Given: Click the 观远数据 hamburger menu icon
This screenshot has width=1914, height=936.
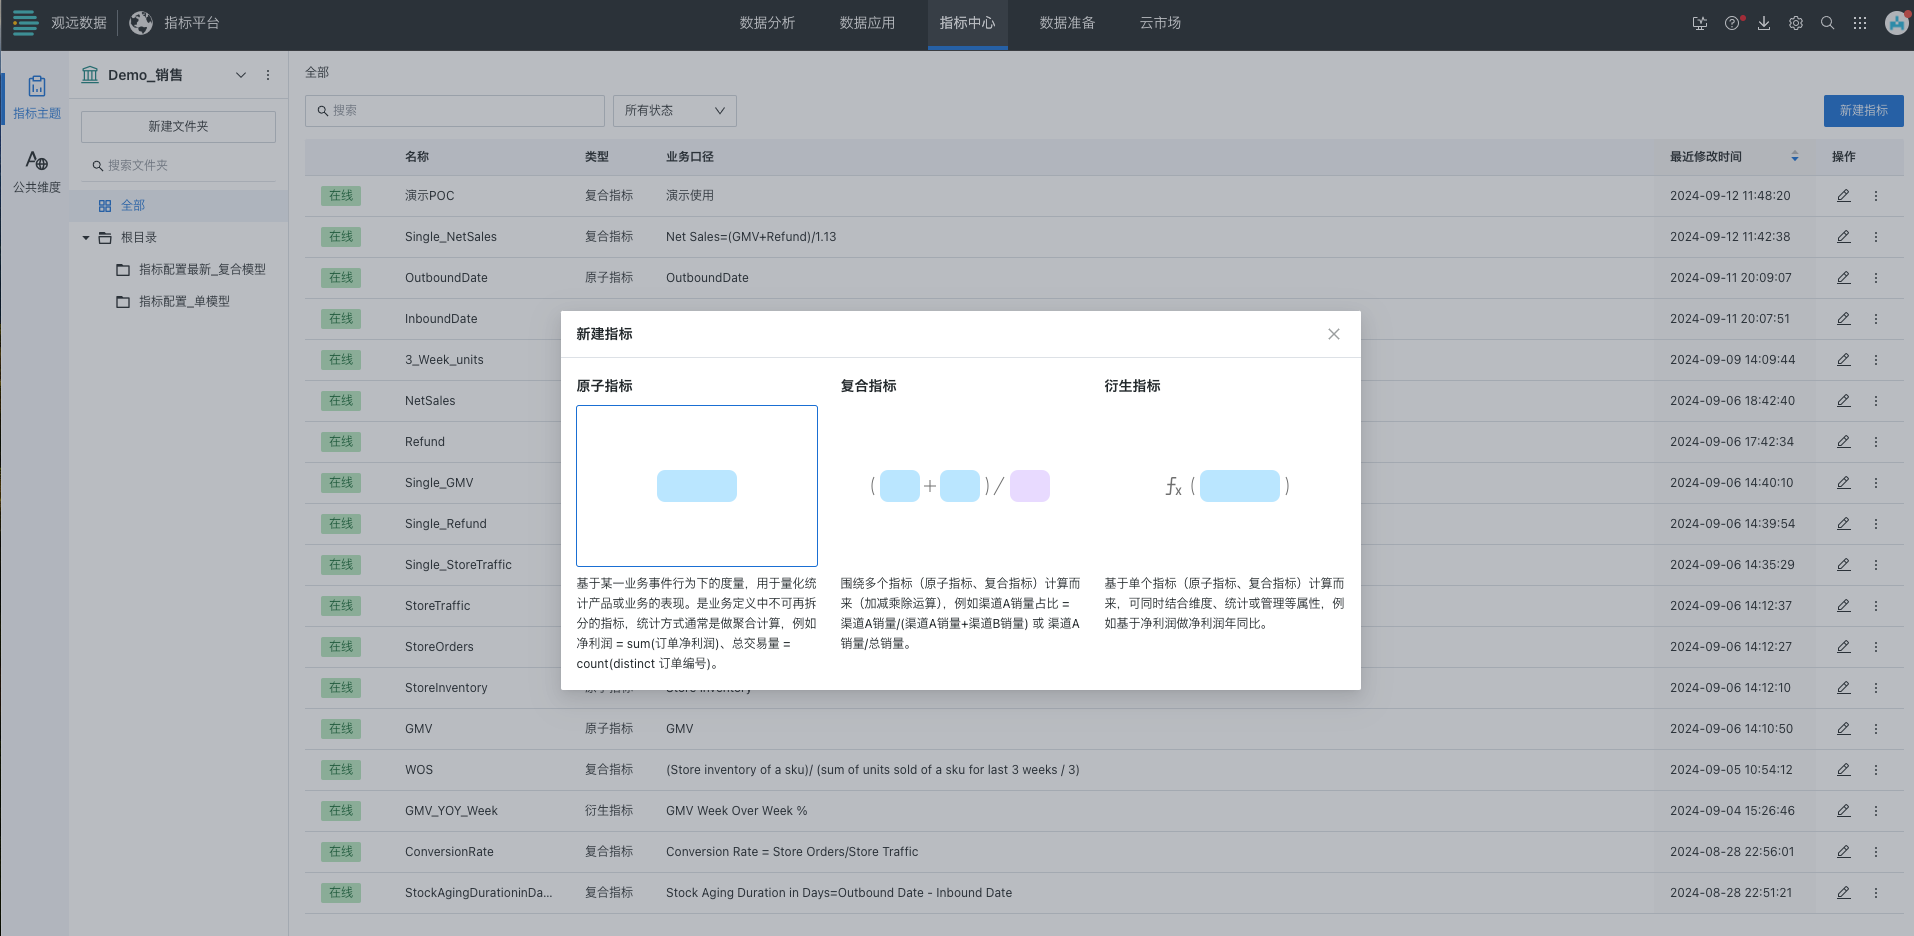Looking at the screenshot, I should point(25,22).
